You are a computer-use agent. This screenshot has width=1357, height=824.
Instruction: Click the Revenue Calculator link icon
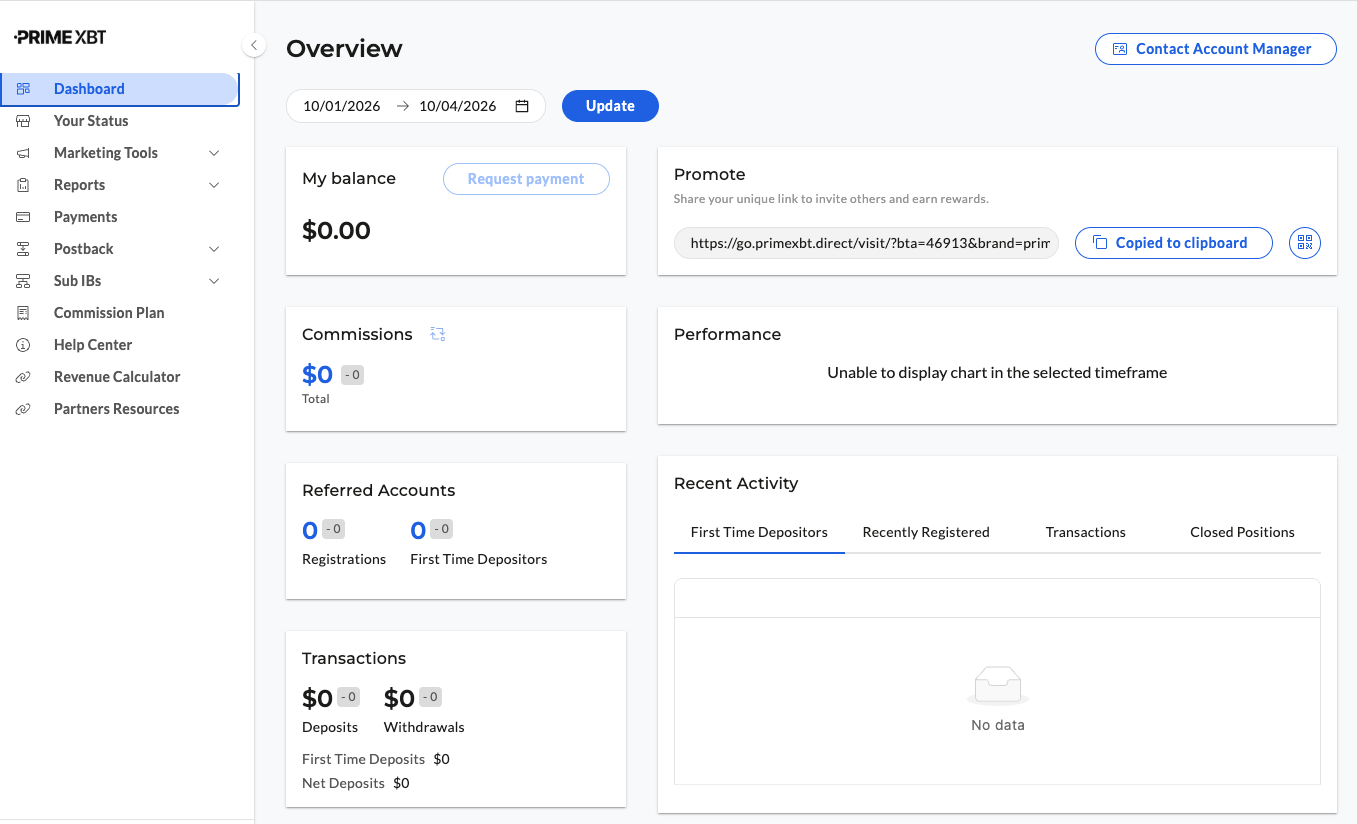[23, 377]
